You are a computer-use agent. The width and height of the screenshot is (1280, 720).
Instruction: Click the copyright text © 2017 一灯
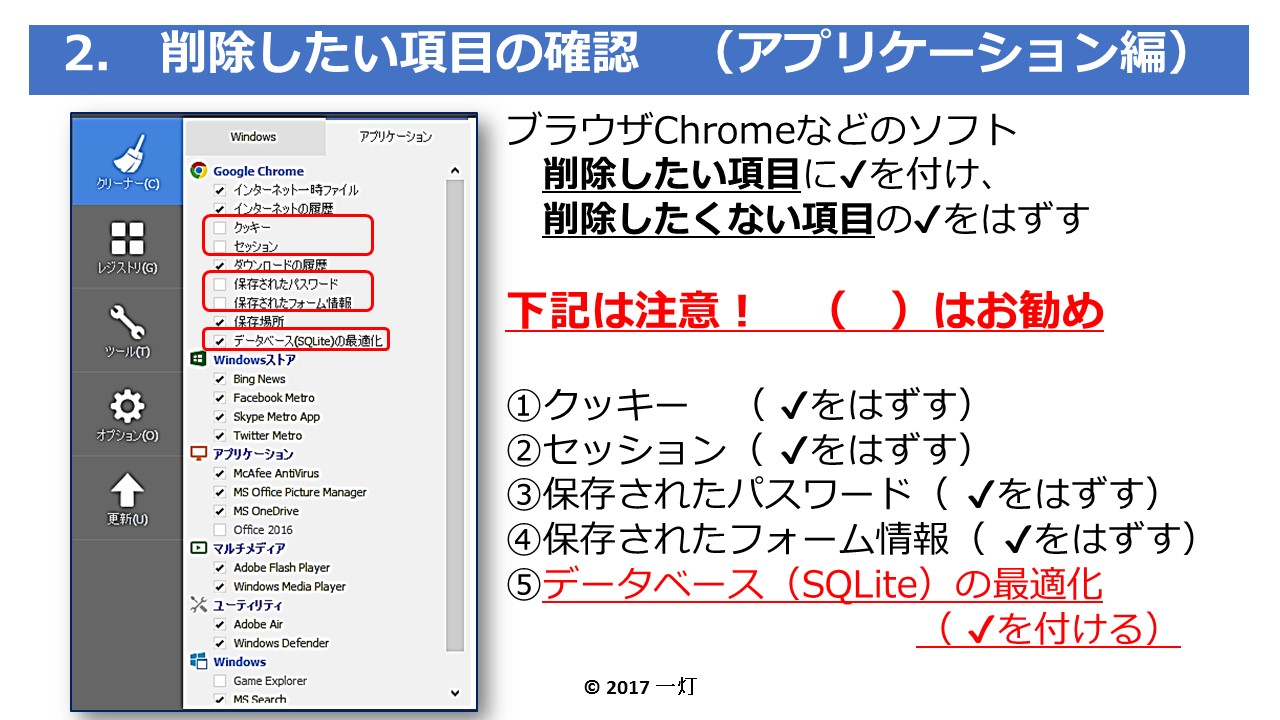(640, 688)
